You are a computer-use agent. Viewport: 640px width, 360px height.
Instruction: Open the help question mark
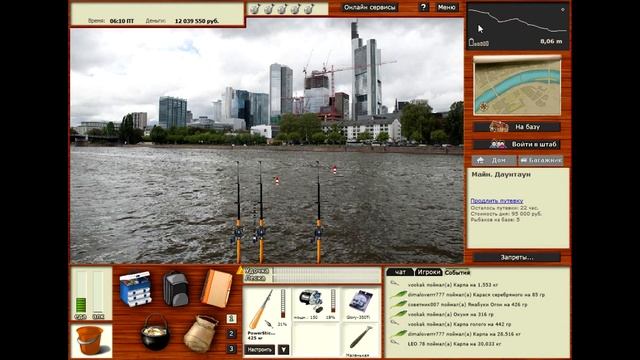click(x=423, y=7)
